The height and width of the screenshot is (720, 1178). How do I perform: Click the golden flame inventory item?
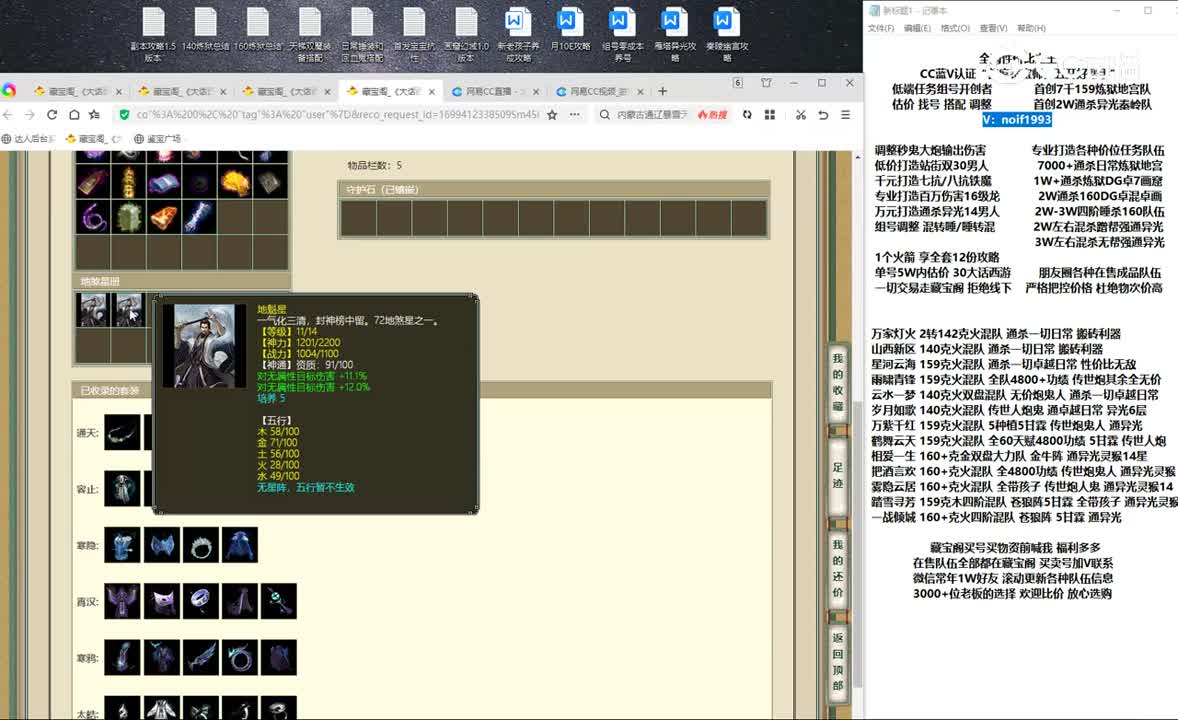point(235,182)
